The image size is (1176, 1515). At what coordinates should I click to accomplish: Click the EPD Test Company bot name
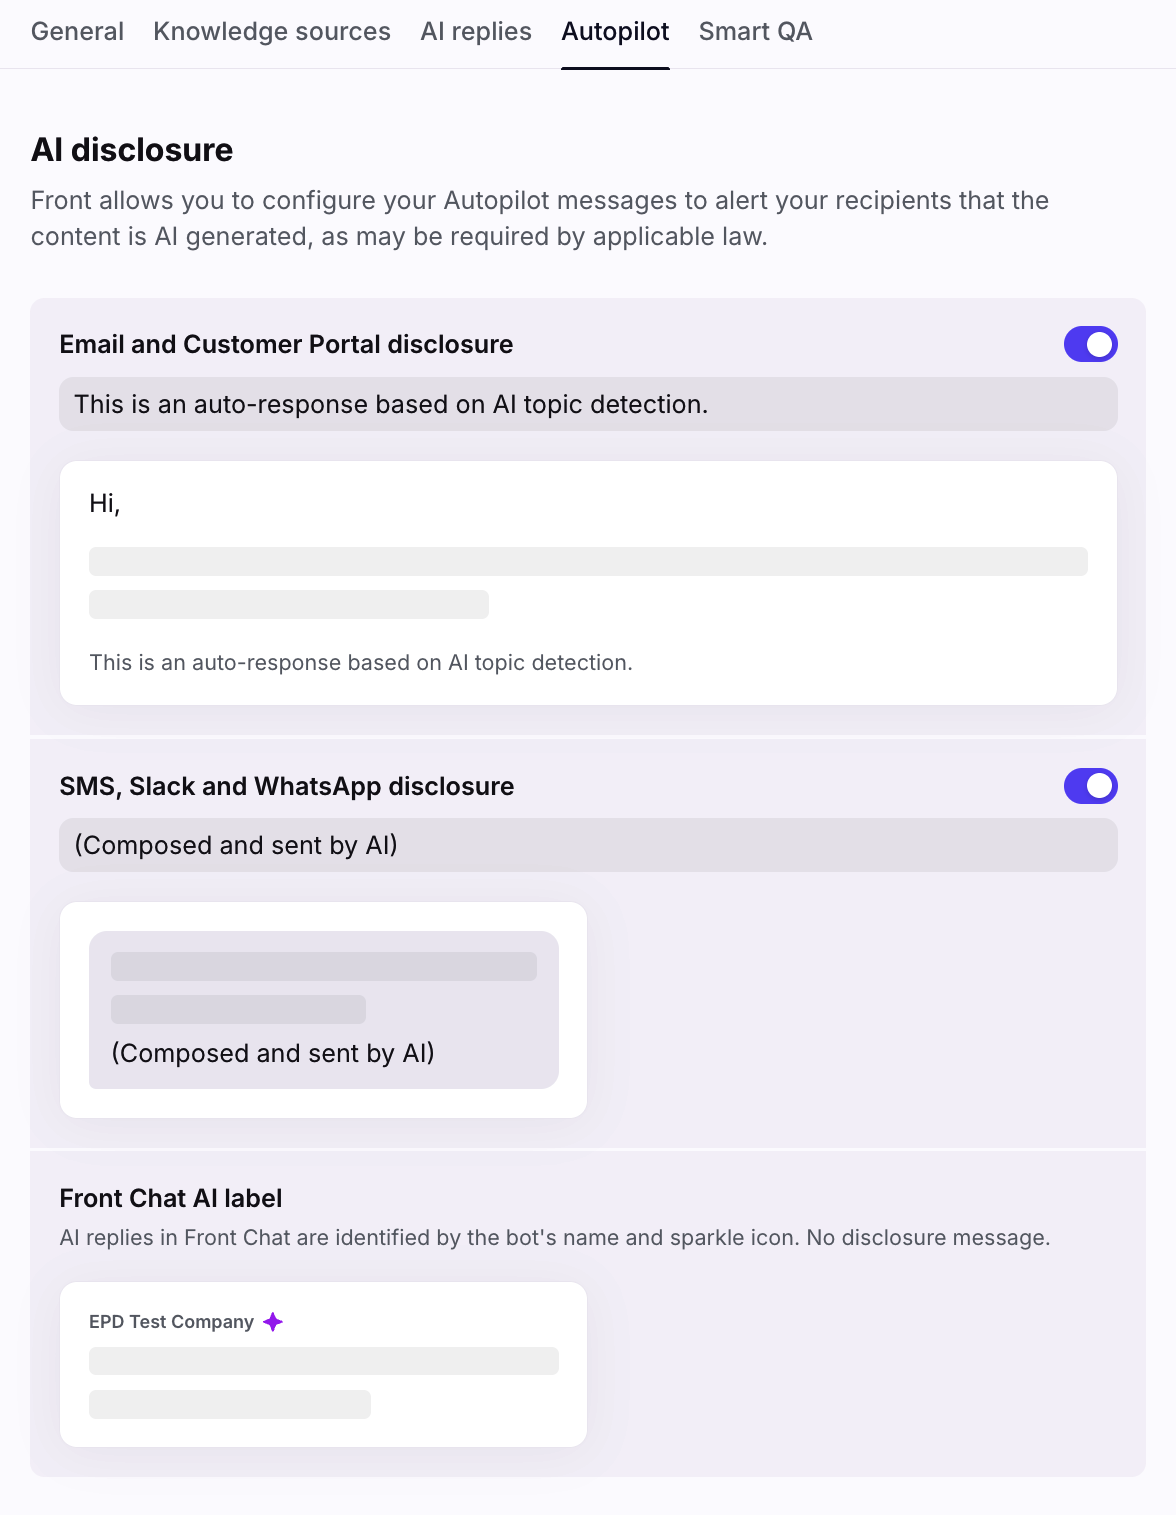171,1322
